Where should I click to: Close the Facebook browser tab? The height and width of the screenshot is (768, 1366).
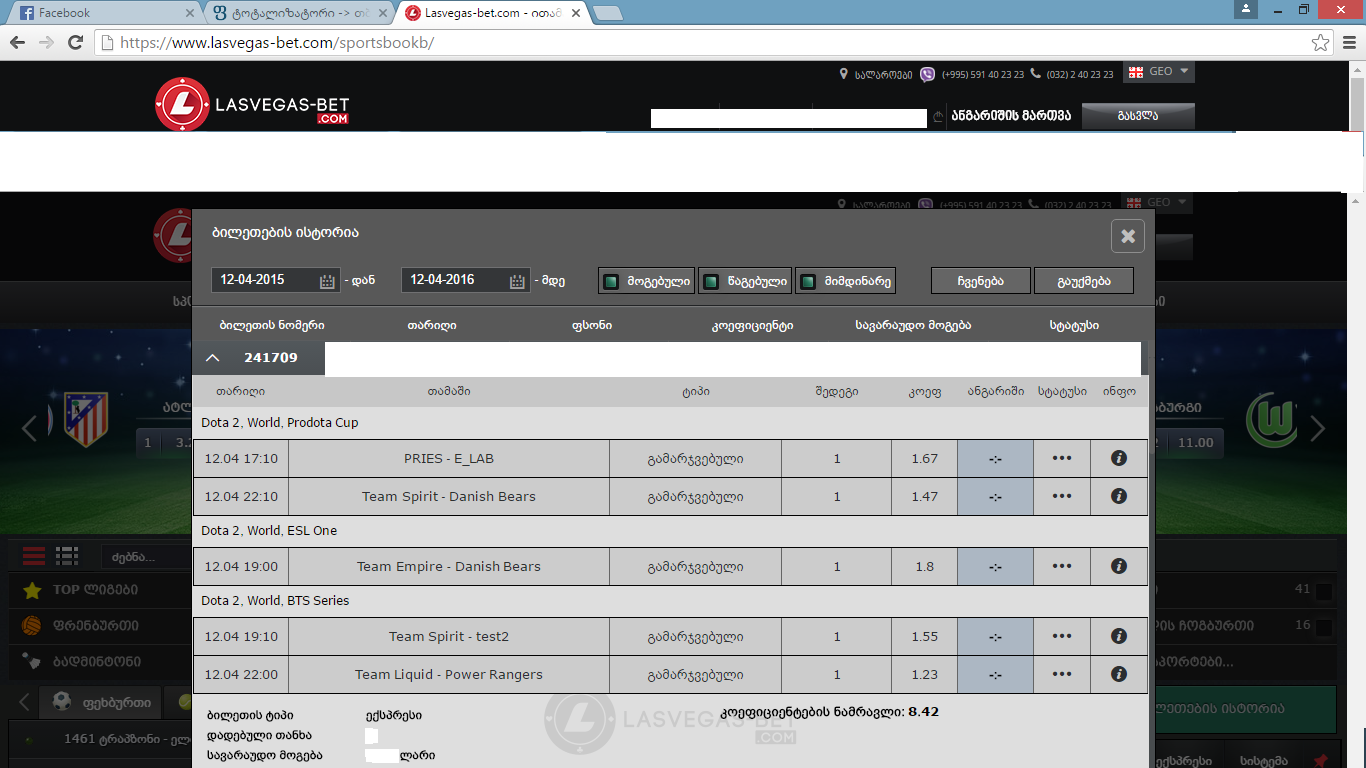[x=190, y=13]
